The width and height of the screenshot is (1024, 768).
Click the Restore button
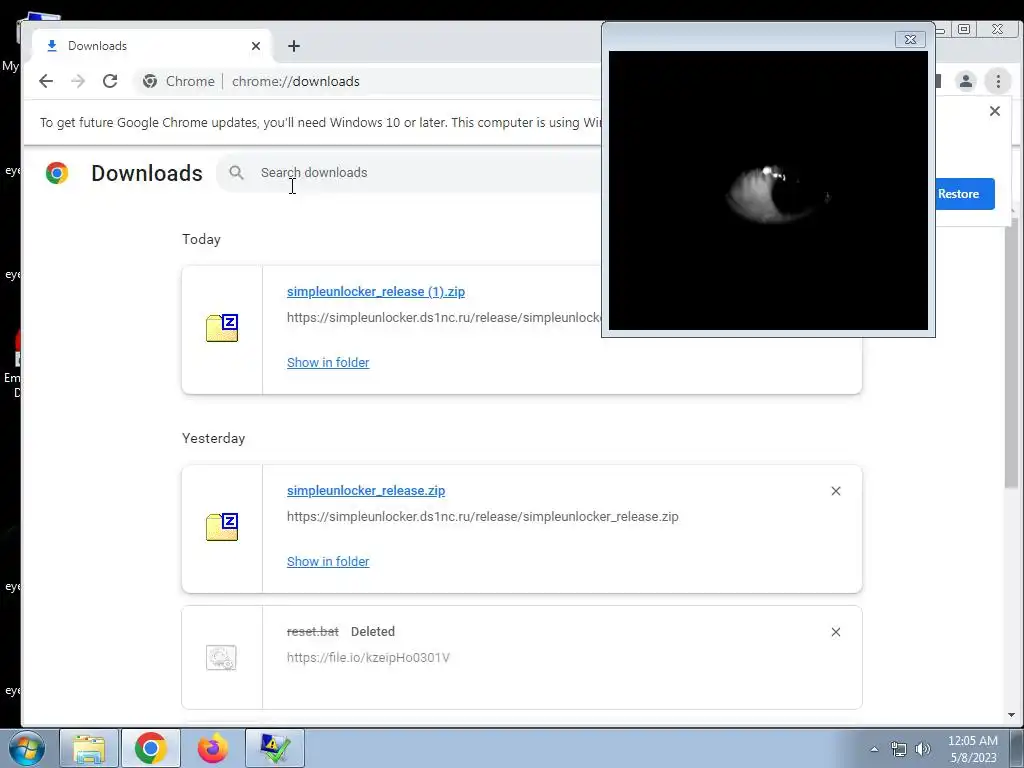pos(965,194)
